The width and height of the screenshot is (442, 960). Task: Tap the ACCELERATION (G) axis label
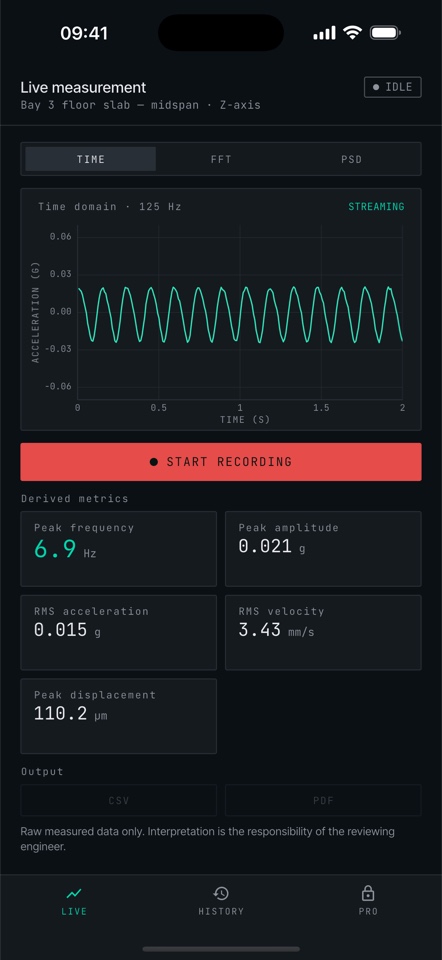pos(36,312)
